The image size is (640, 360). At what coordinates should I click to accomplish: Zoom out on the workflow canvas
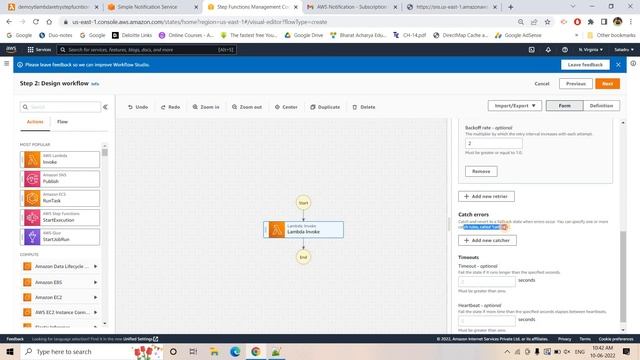pos(247,107)
